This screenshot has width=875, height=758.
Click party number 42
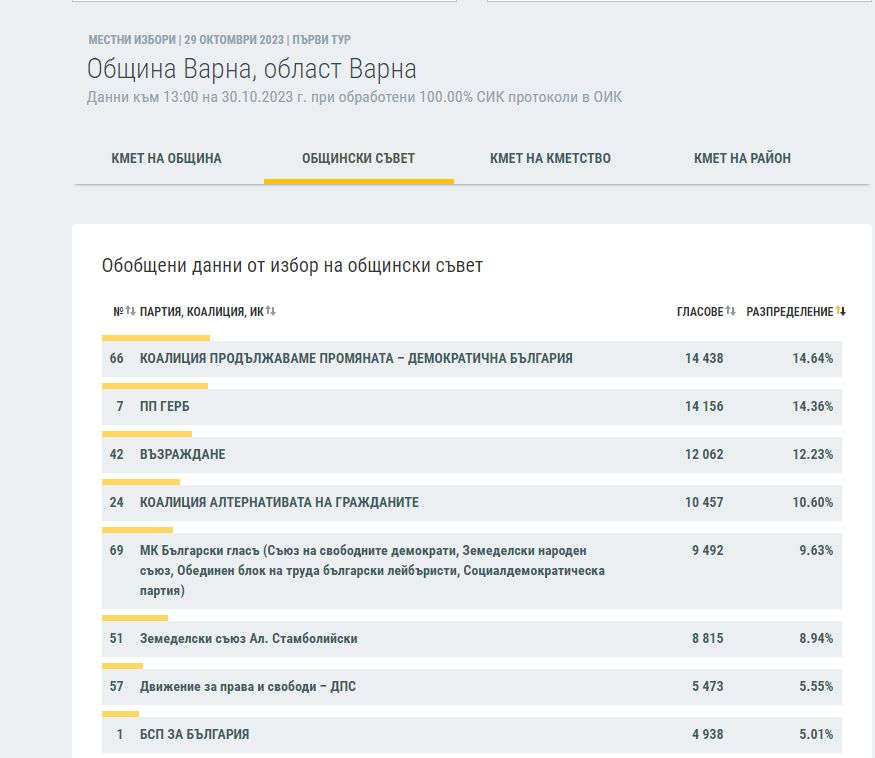[117, 454]
